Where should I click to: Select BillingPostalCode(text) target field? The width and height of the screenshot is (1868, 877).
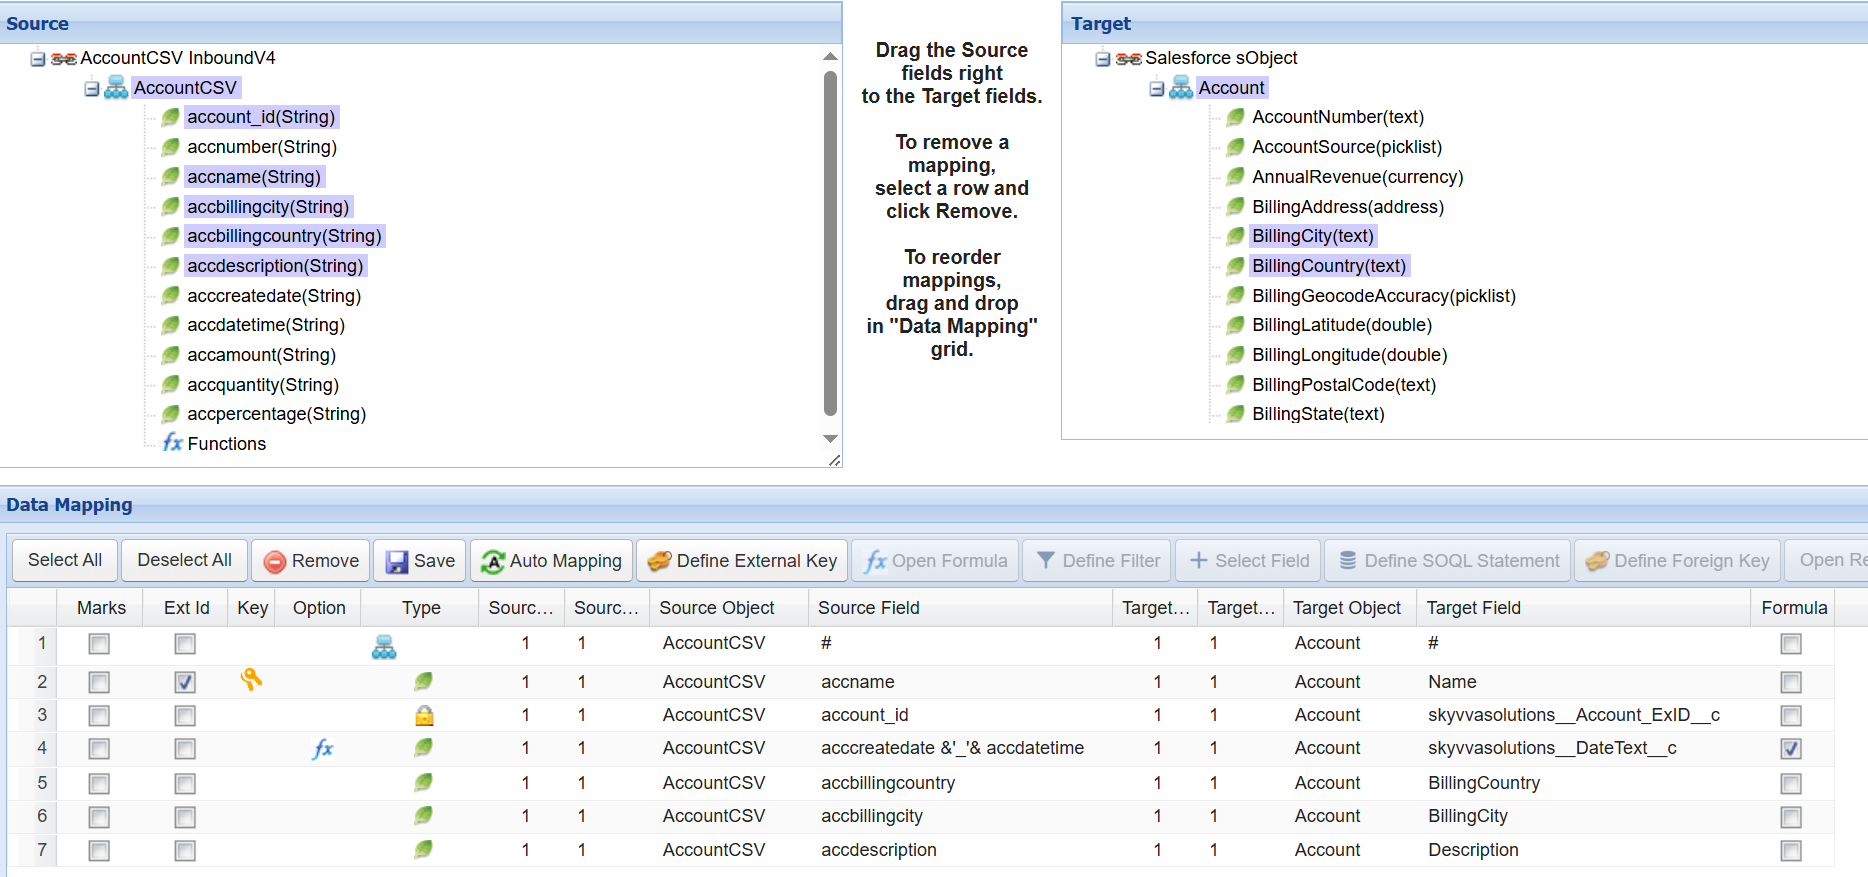pos(1344,385)
